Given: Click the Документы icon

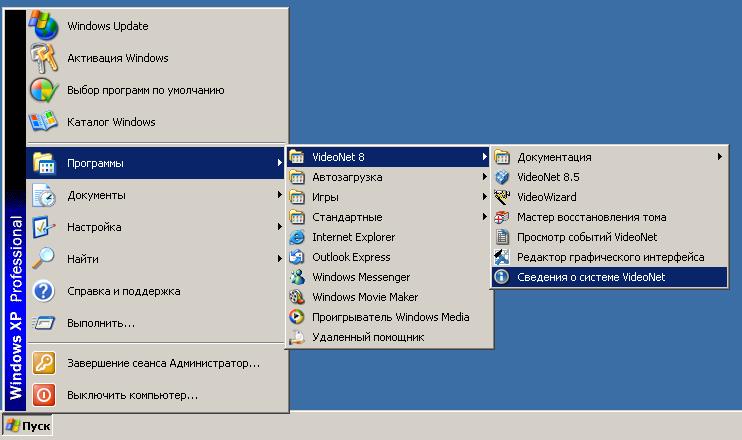Looking at the screenshot, I should point(44,195).
